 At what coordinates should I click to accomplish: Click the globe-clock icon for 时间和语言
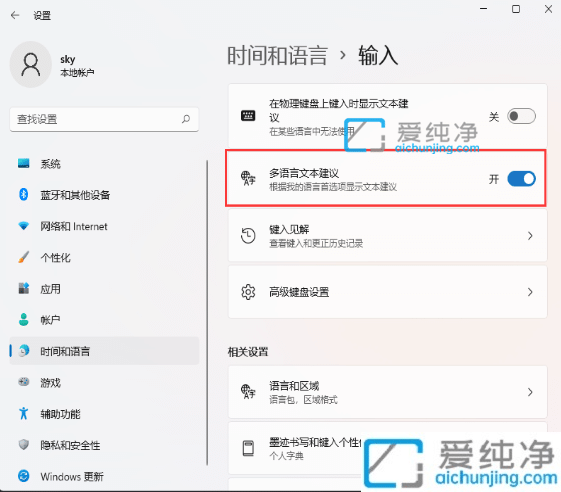coord(24,351)
